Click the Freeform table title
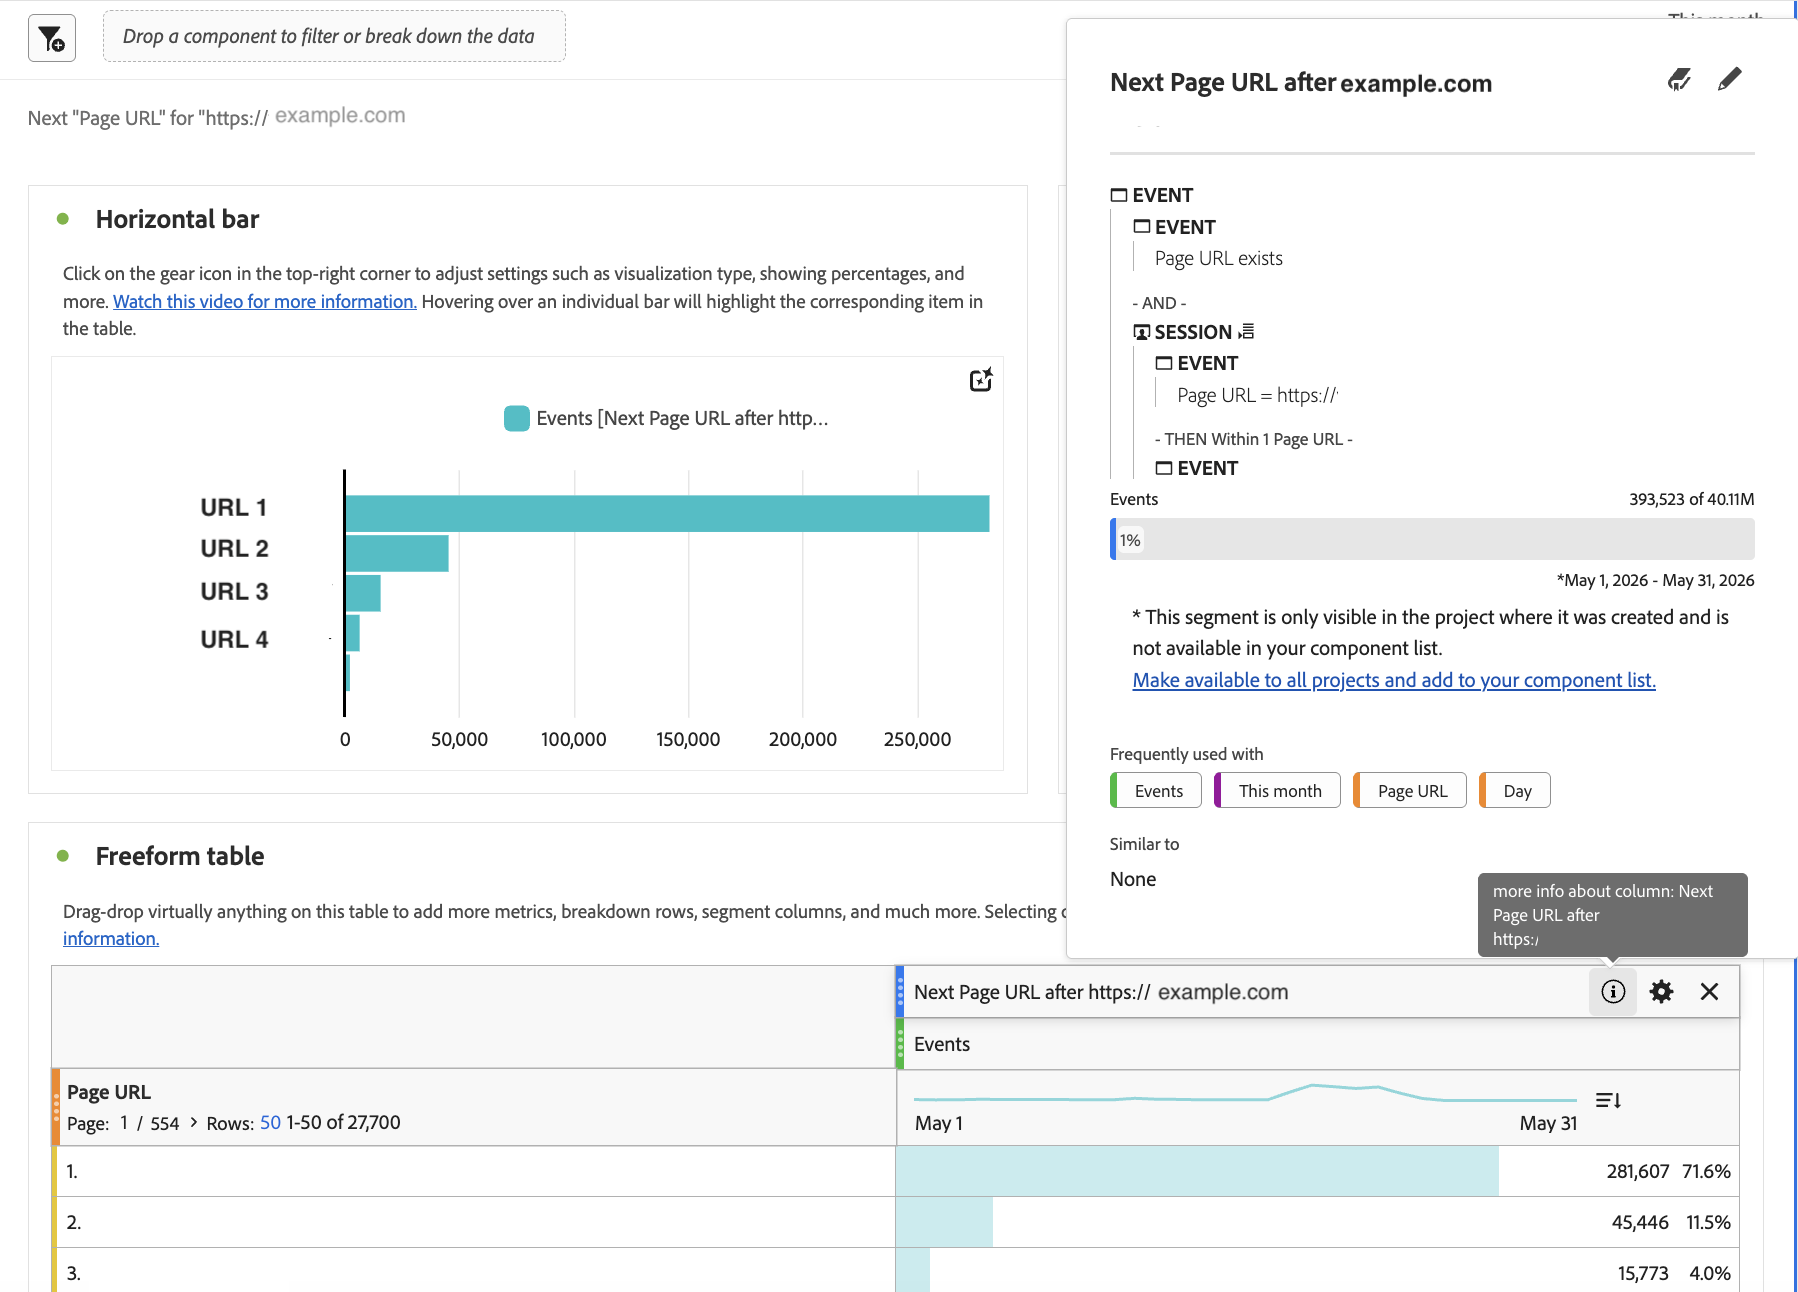This screenshot has width=1798, height=1292. 180,856
